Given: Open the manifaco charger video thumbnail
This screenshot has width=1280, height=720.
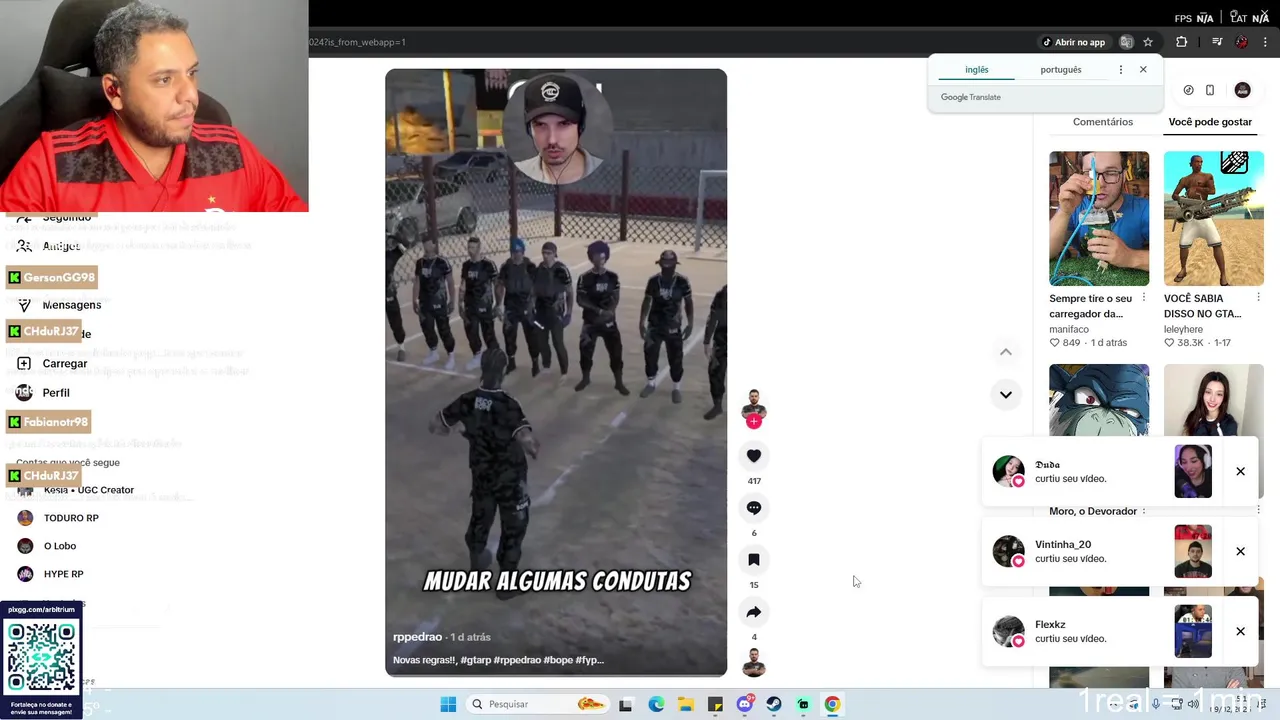Looking at the screenshot, I should (x=1099, y=218).
